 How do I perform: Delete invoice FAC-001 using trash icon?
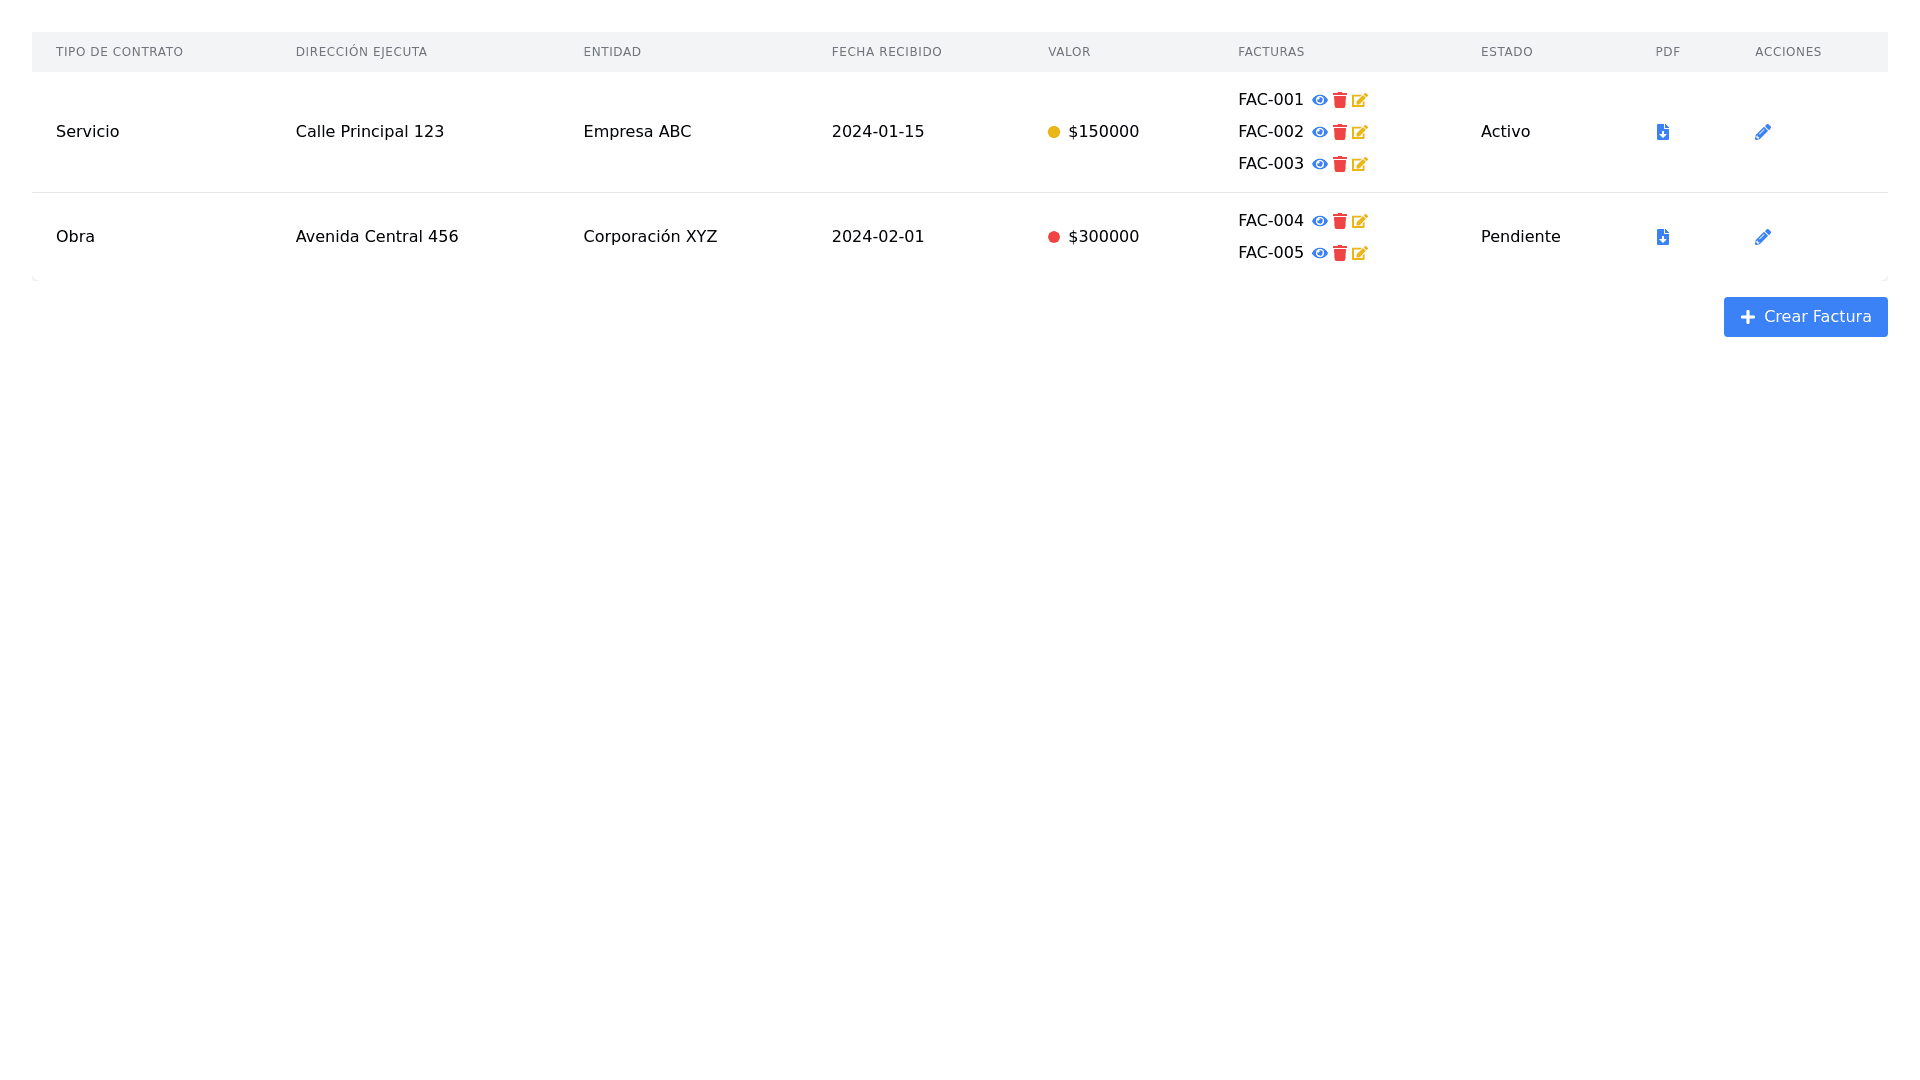(x=1340, y=100)
